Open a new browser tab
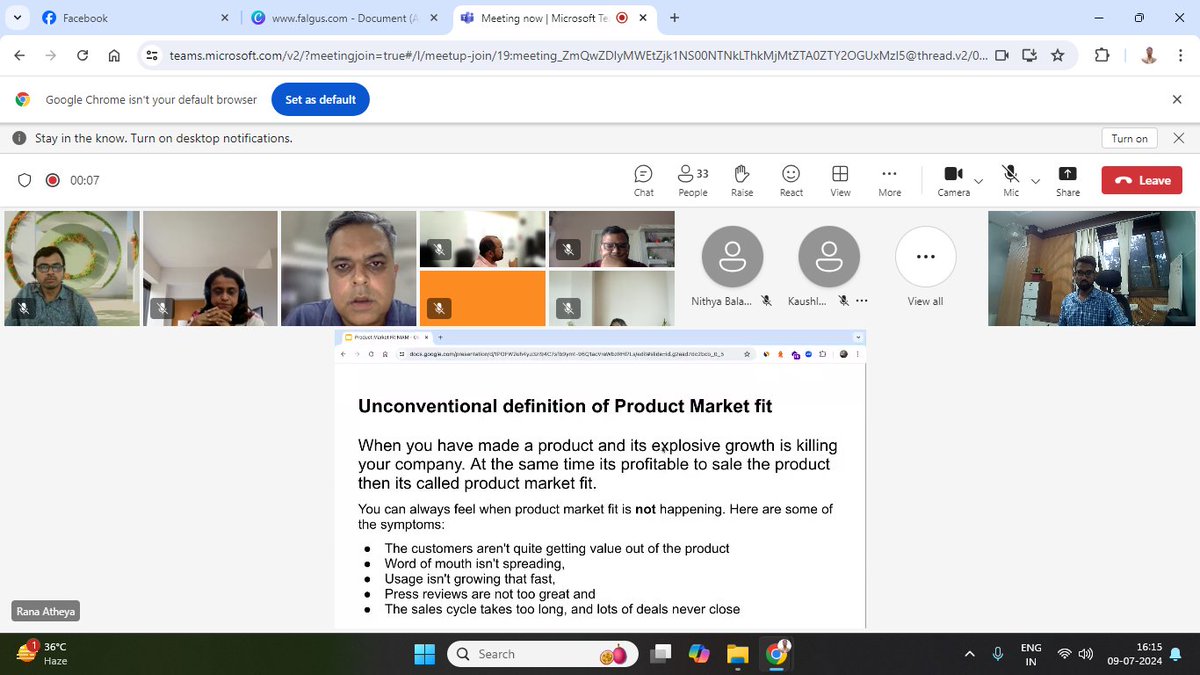This screenshot has width=1200, height=675. point(675,18)
